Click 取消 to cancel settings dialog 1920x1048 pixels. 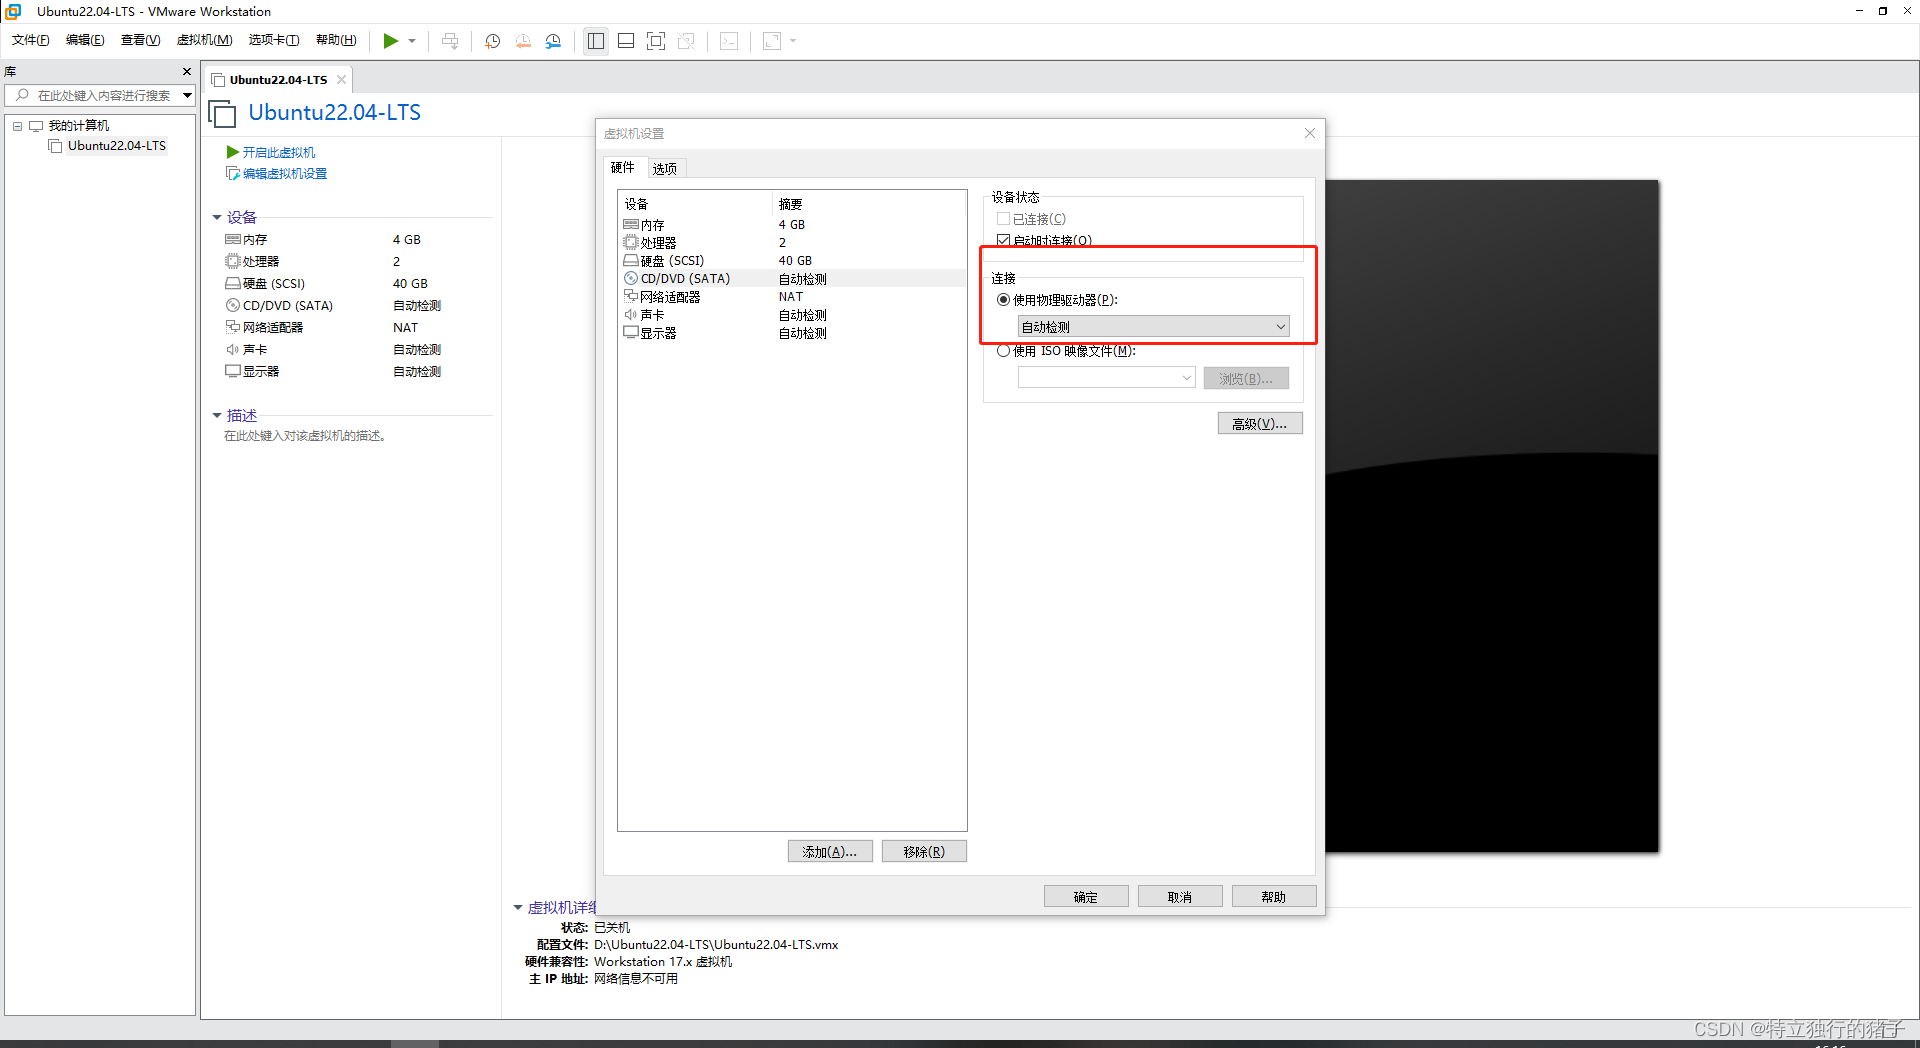(1180, 897)
